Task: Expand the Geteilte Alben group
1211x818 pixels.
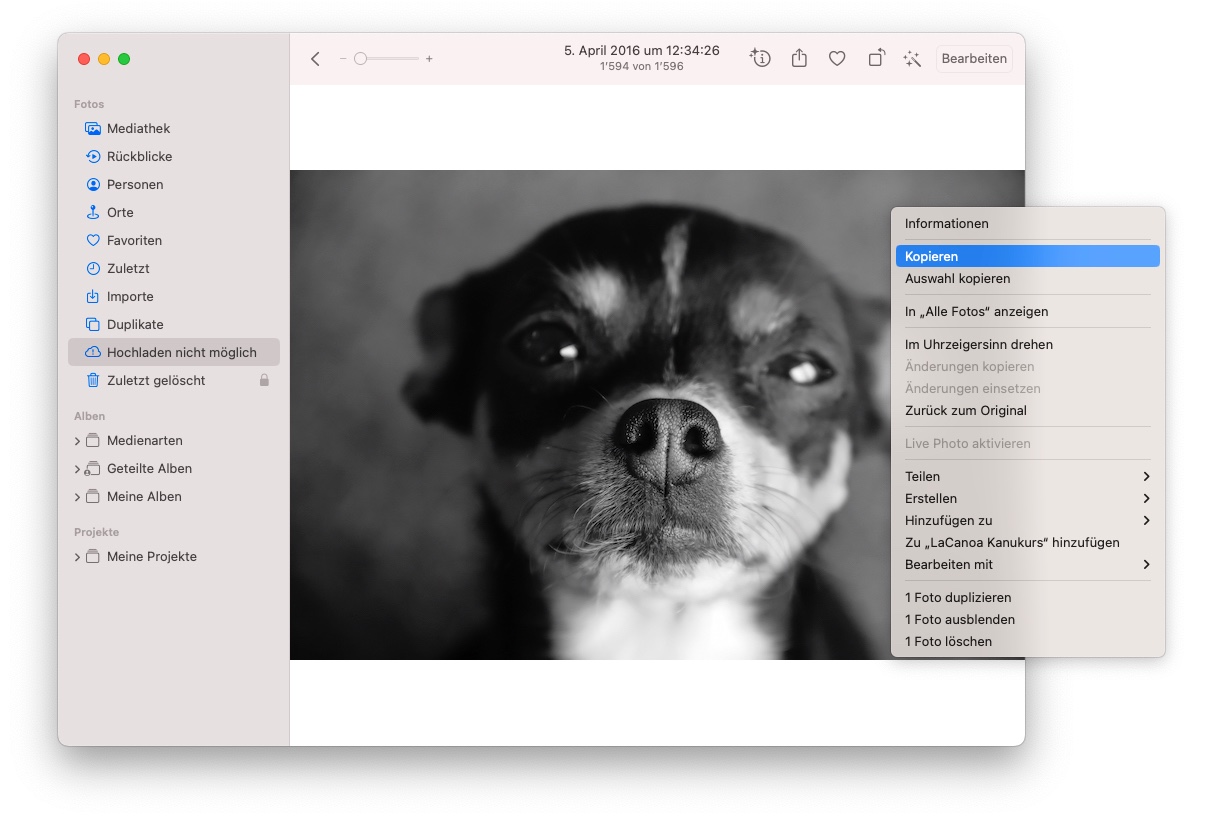Action: [78, 469]
